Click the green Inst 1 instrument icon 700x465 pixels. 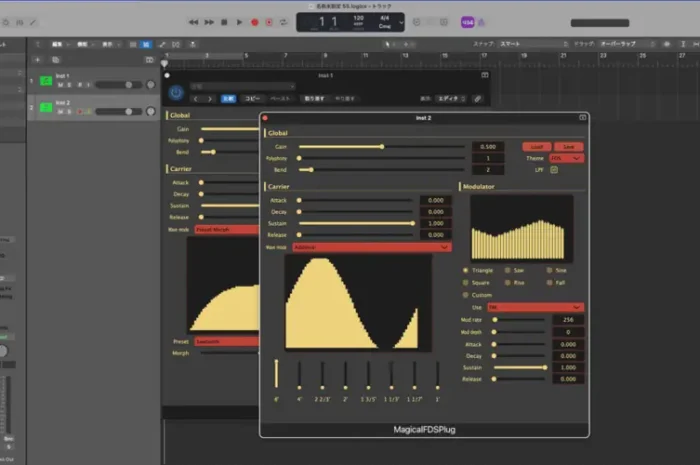[x=46, y=81]
